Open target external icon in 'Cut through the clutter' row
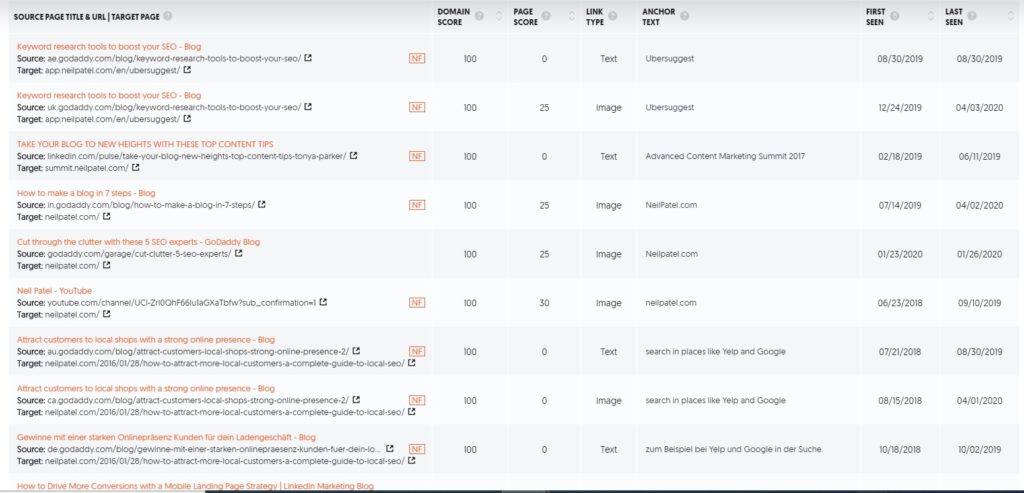 point(106,265)
